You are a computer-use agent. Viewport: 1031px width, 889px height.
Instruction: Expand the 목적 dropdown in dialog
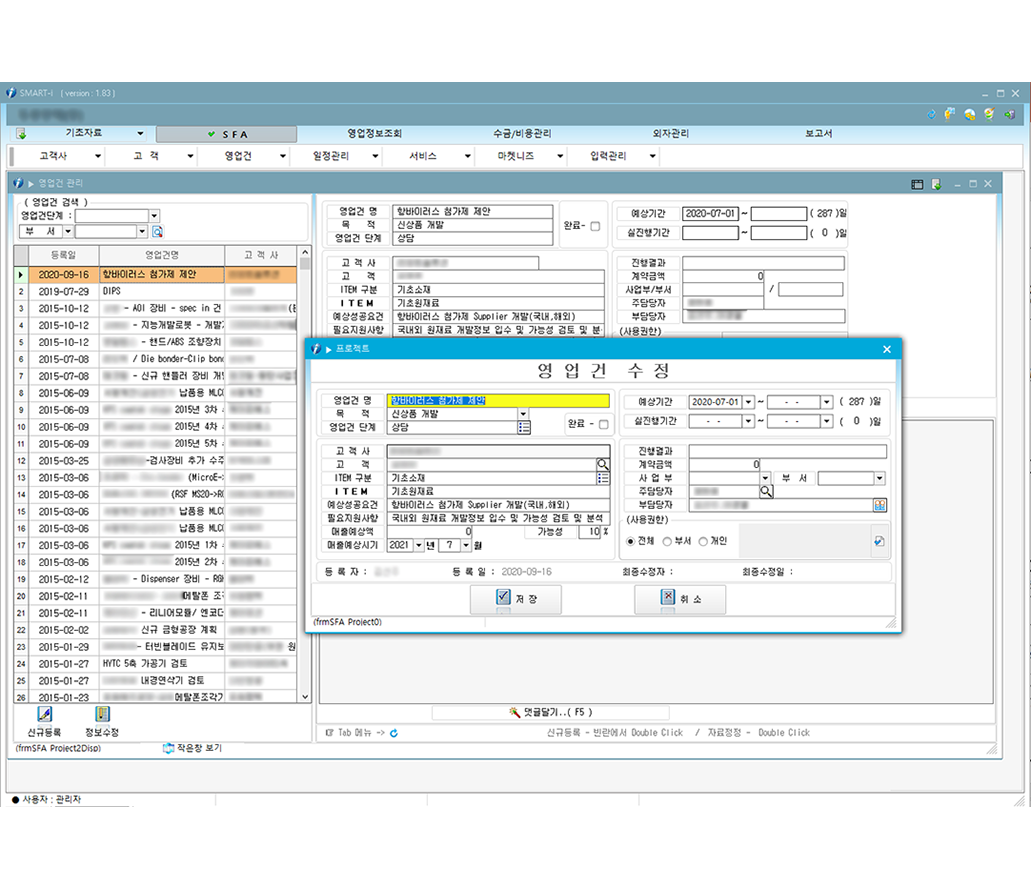tap(523, 414)
